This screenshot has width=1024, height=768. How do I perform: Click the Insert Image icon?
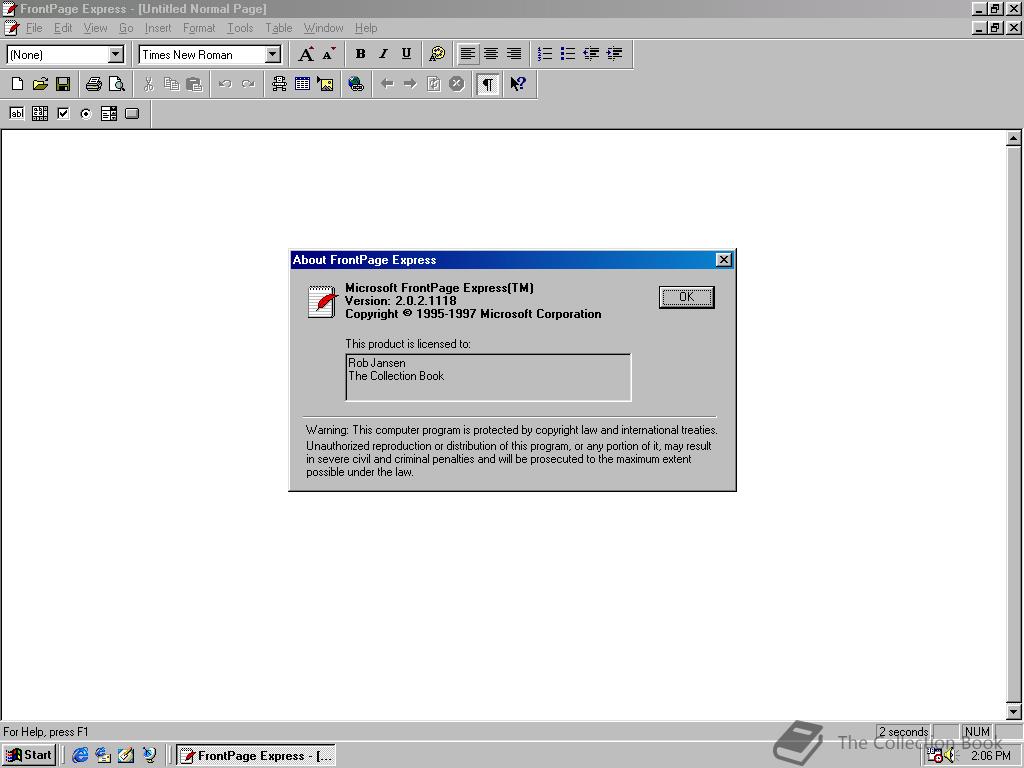click(325, 84)
